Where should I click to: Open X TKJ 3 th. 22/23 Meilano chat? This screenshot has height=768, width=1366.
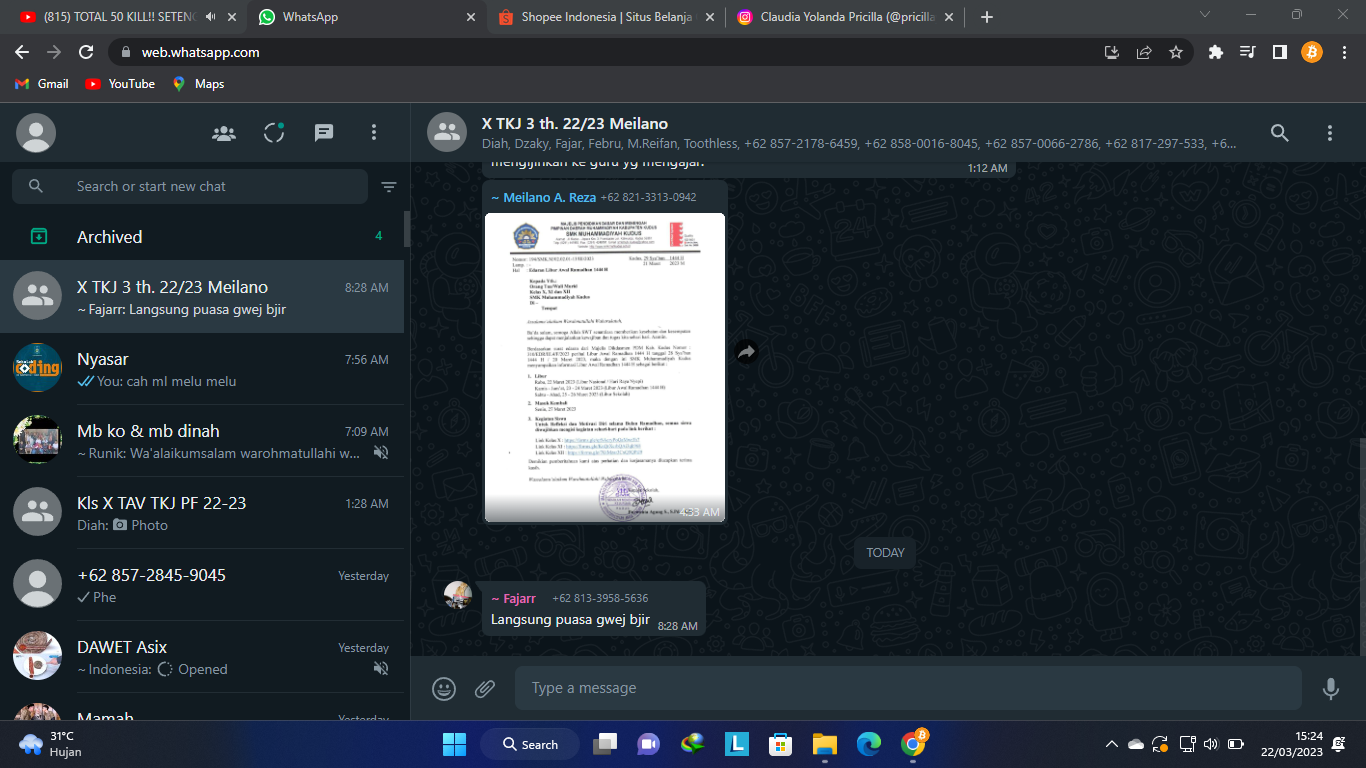202,297
